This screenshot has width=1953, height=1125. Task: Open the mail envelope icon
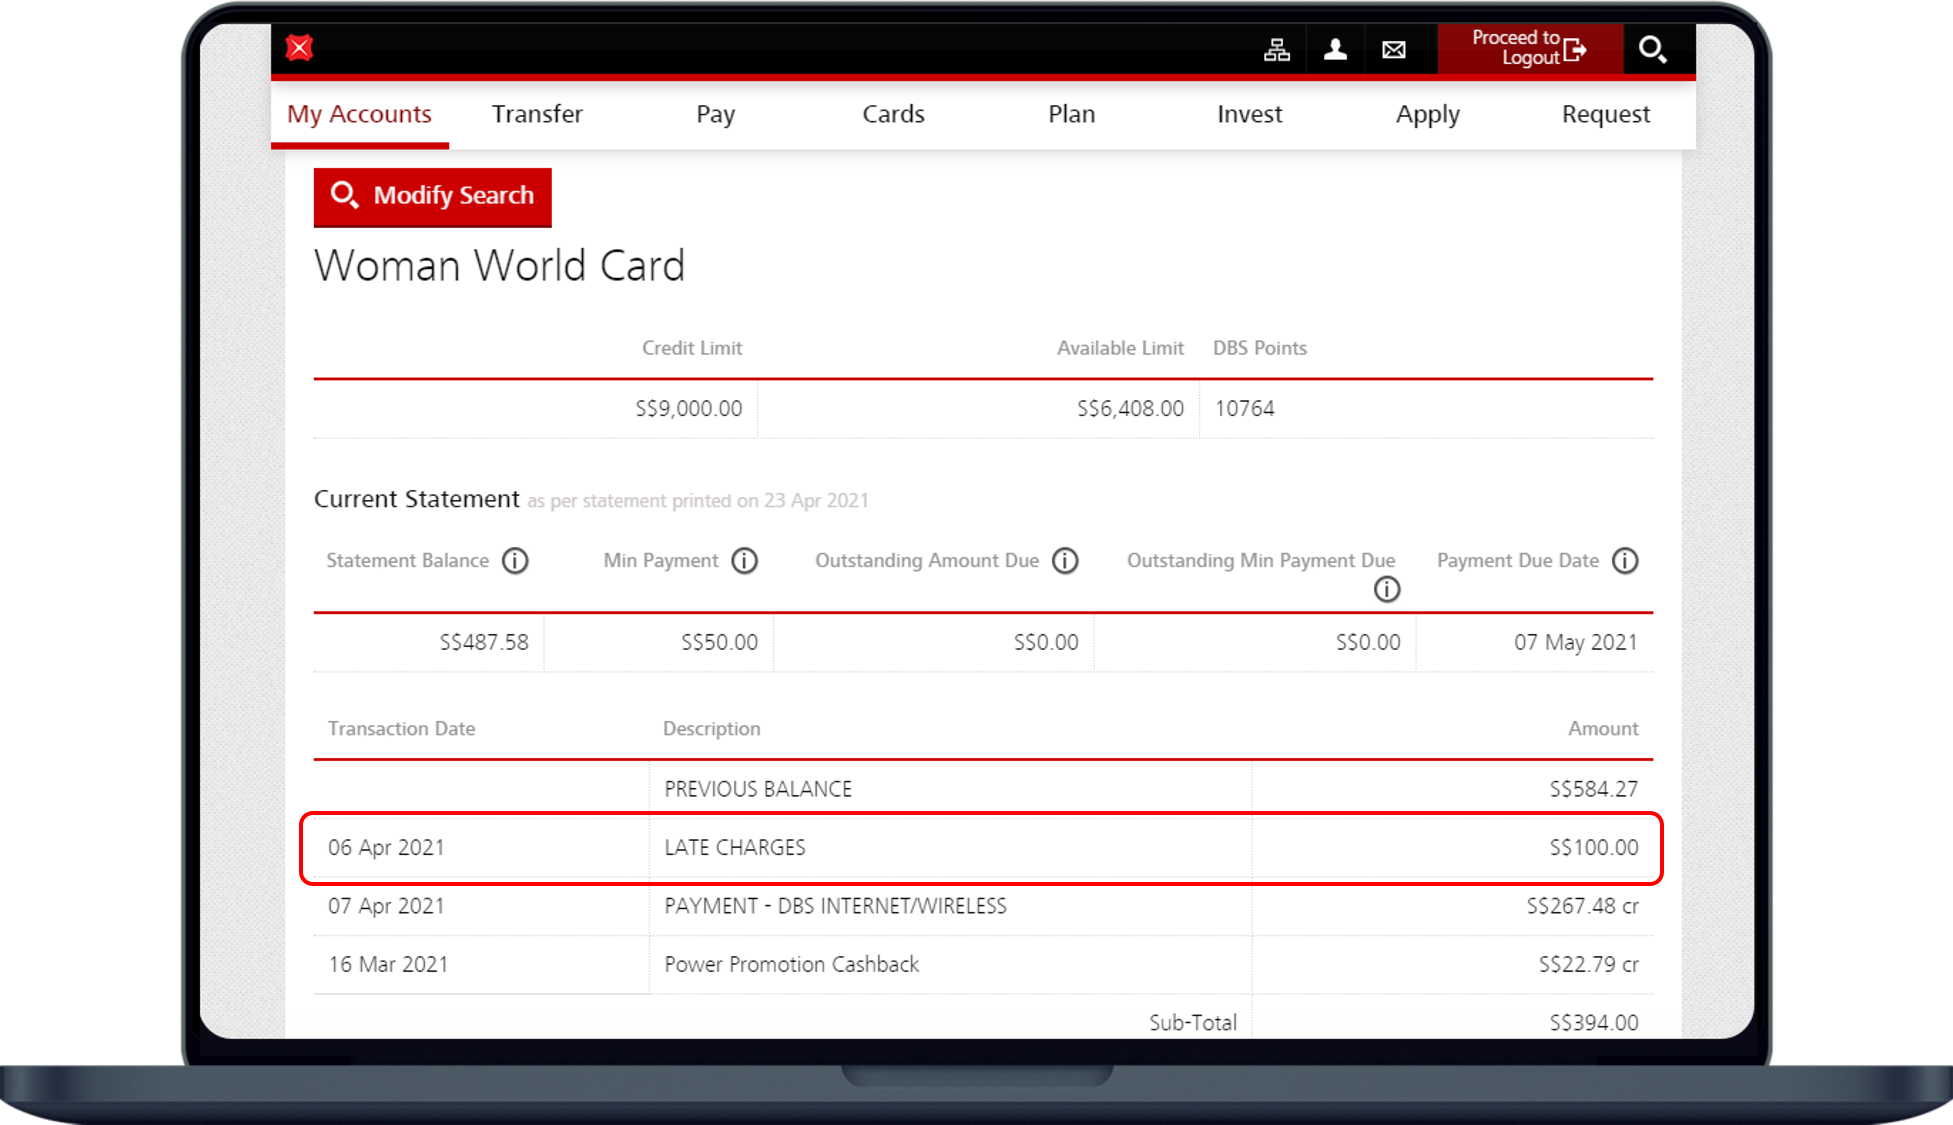click(x=1393, y=49)
